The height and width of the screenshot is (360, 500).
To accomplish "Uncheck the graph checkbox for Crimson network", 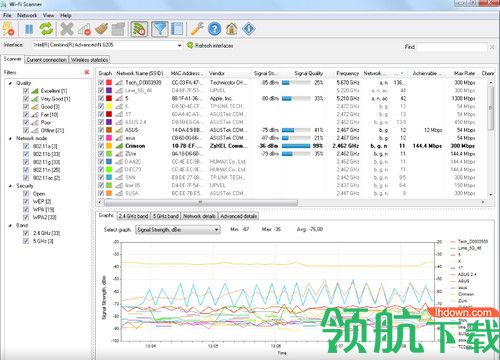I will [101, 146].
